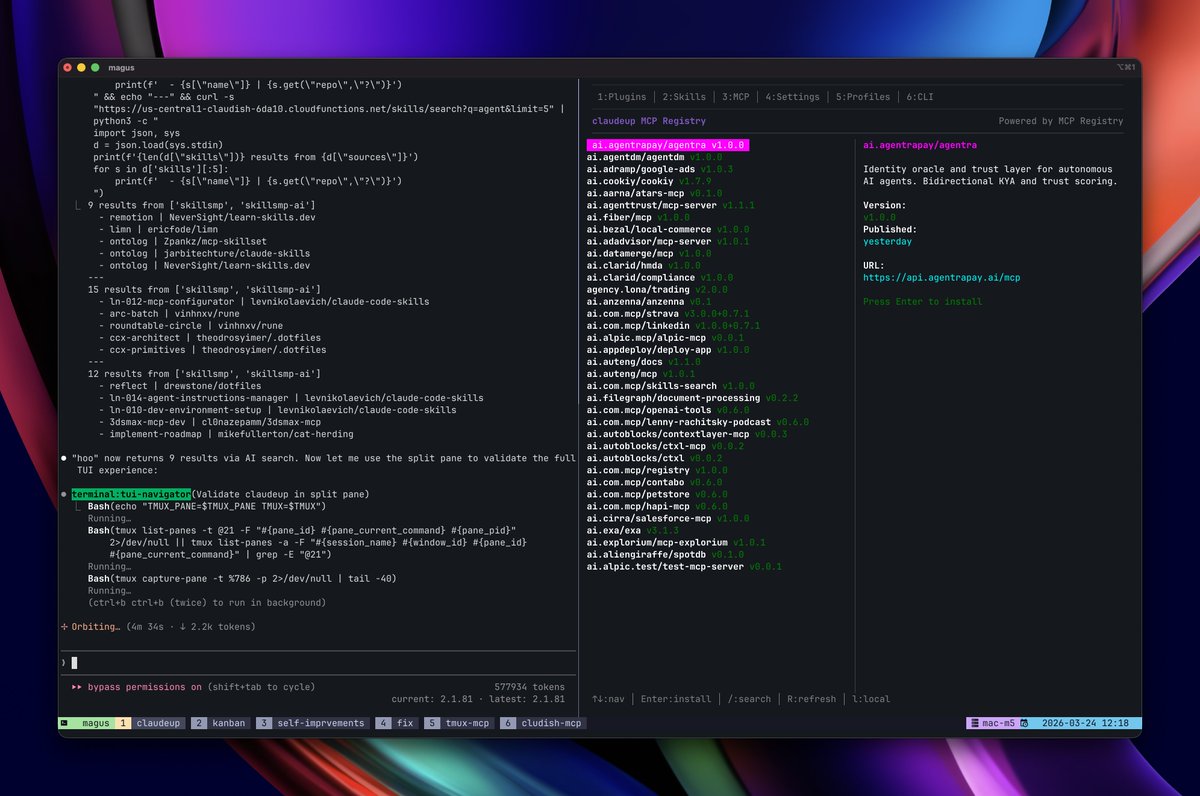Select ai.alpic.test/test-mcp-server entry
This screenshot has width=1200, height=796.
684,565
